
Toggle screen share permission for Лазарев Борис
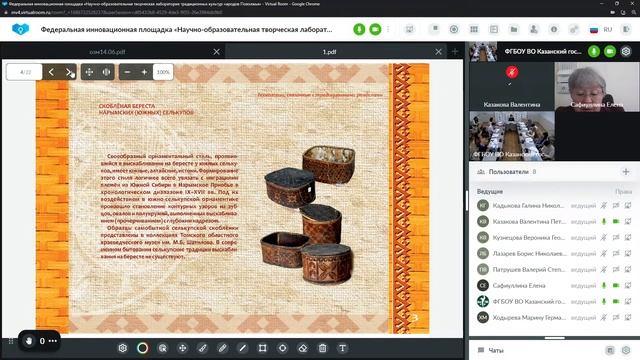(628, 253)
